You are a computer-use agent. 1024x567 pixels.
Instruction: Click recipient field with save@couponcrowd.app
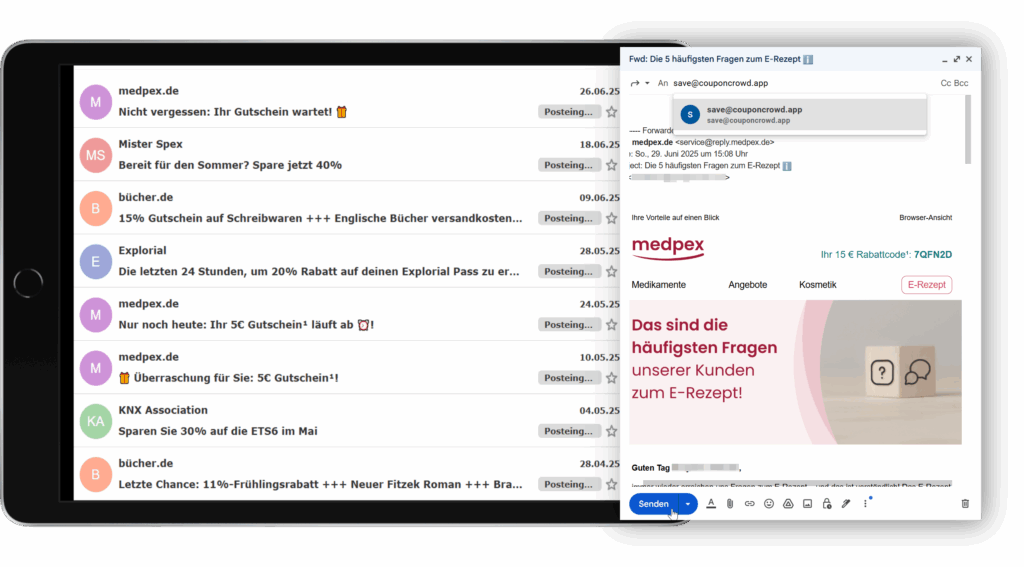[x=721, y=83]
